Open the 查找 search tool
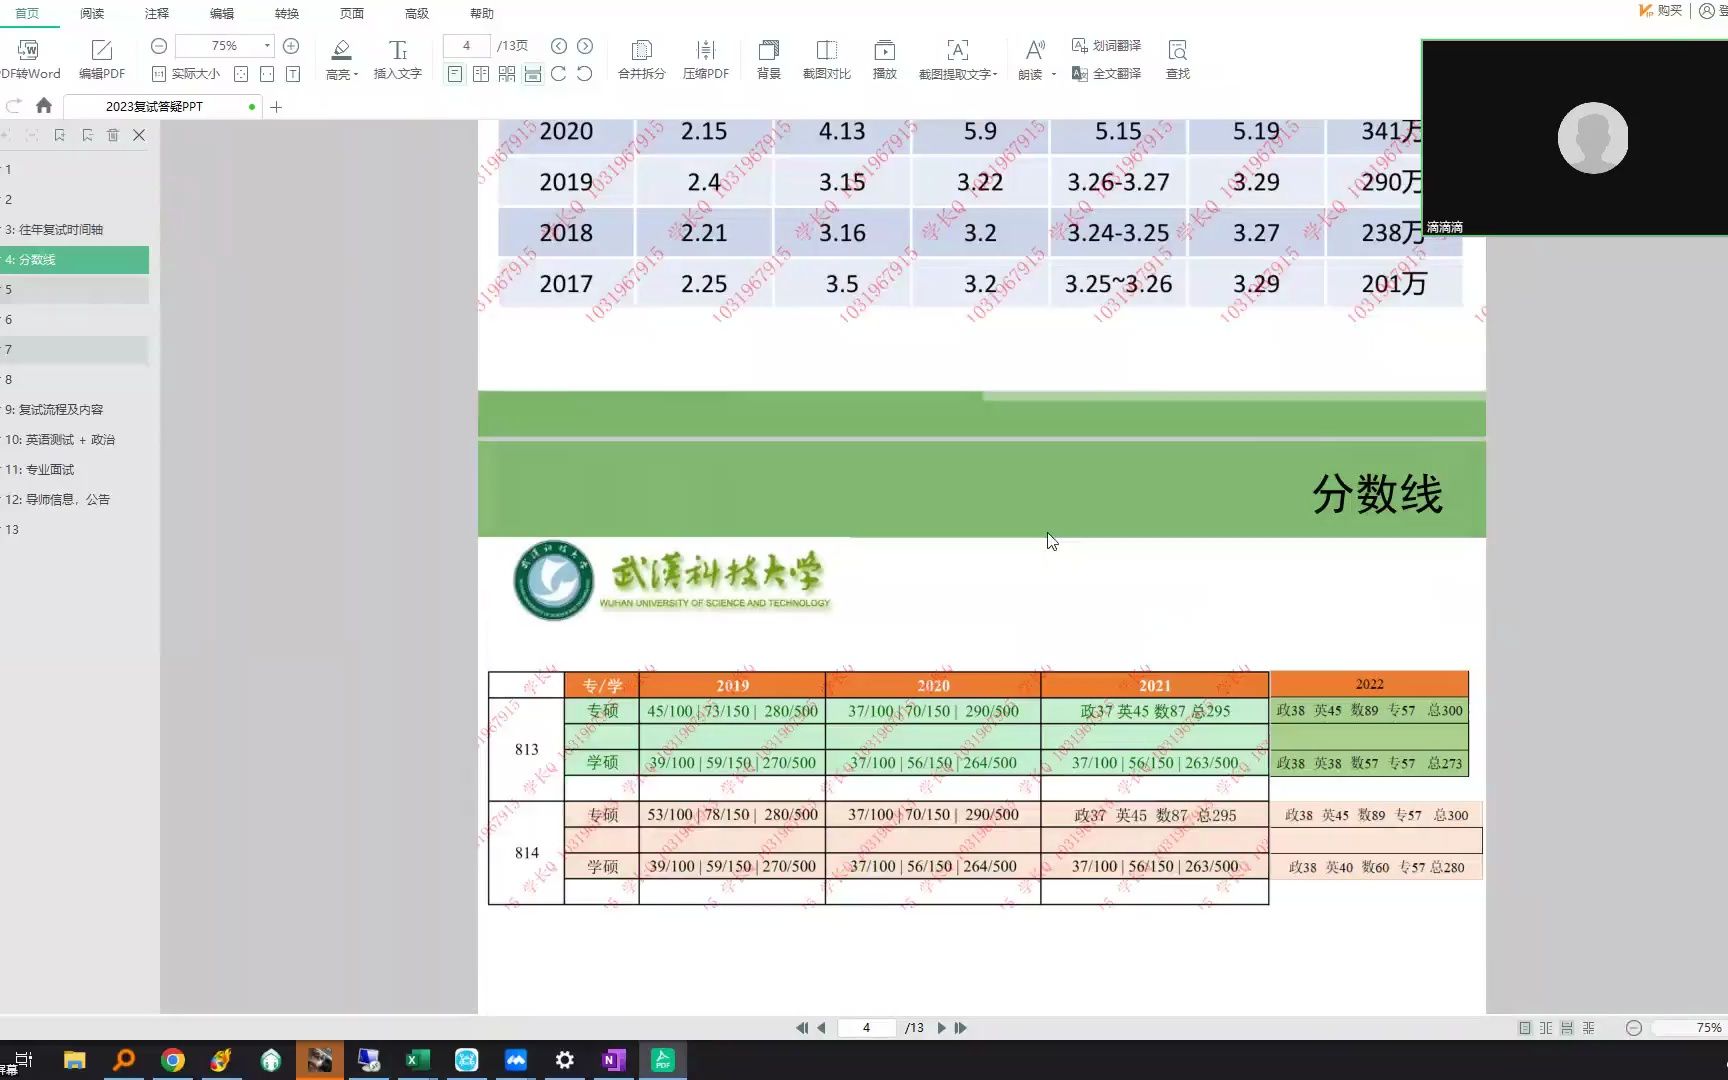Viewport: 1728px width, 1080px height. click(x=1177, y=57)
